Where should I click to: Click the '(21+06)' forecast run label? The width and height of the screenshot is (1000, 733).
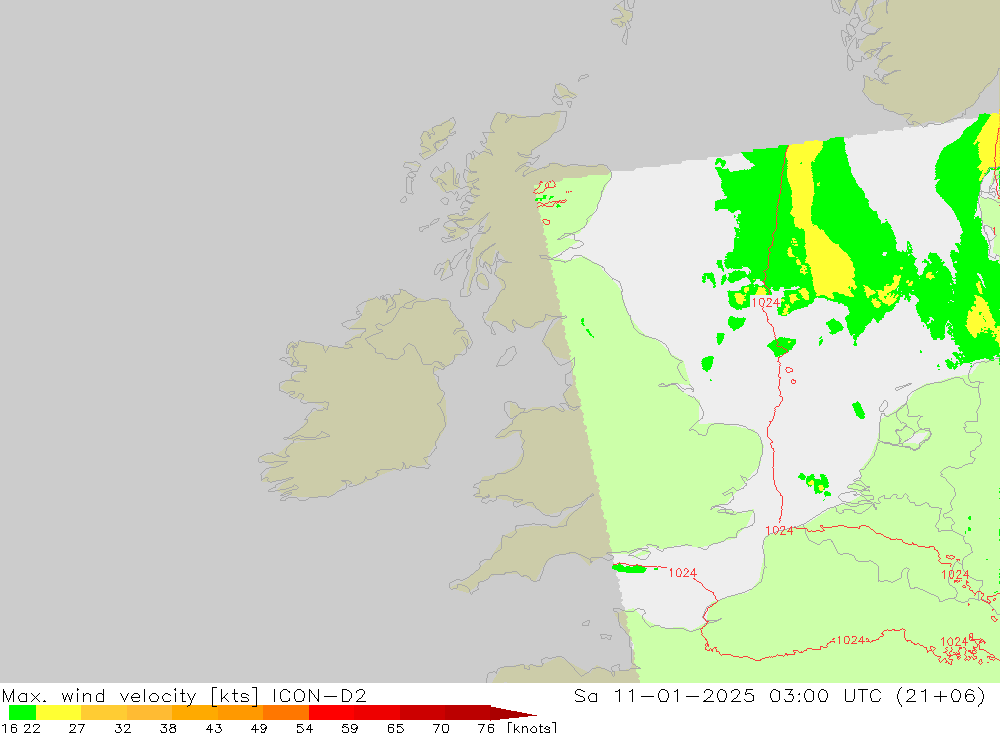(x=941, y=695)
